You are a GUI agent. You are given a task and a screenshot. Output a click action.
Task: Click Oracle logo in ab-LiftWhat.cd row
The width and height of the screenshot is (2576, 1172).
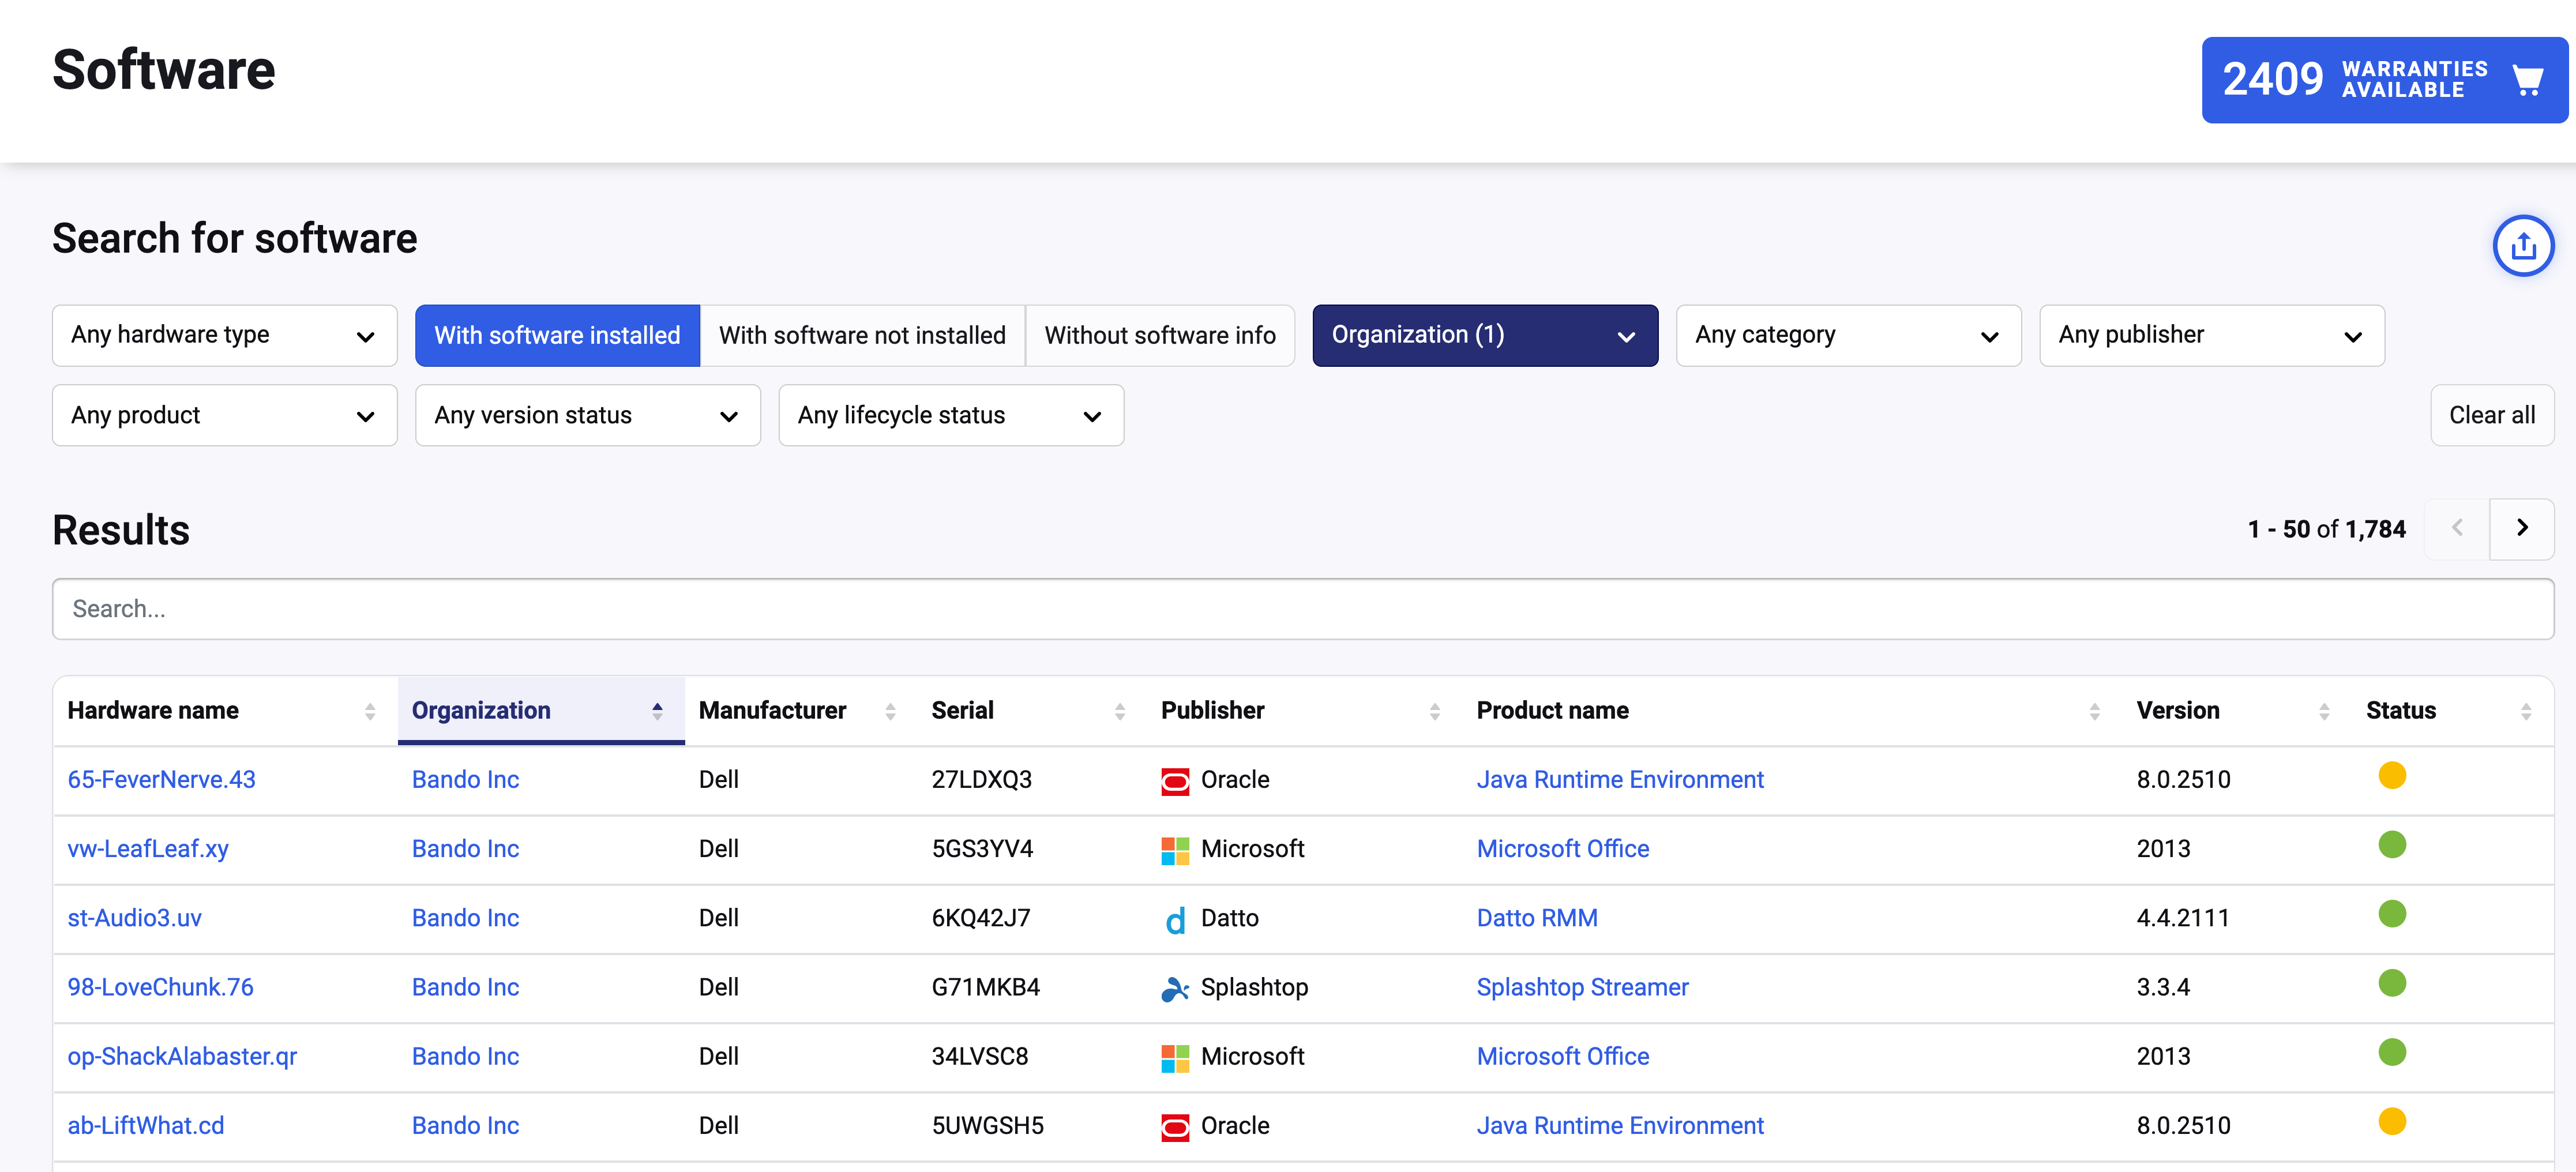click(x=1174, y=1127)
